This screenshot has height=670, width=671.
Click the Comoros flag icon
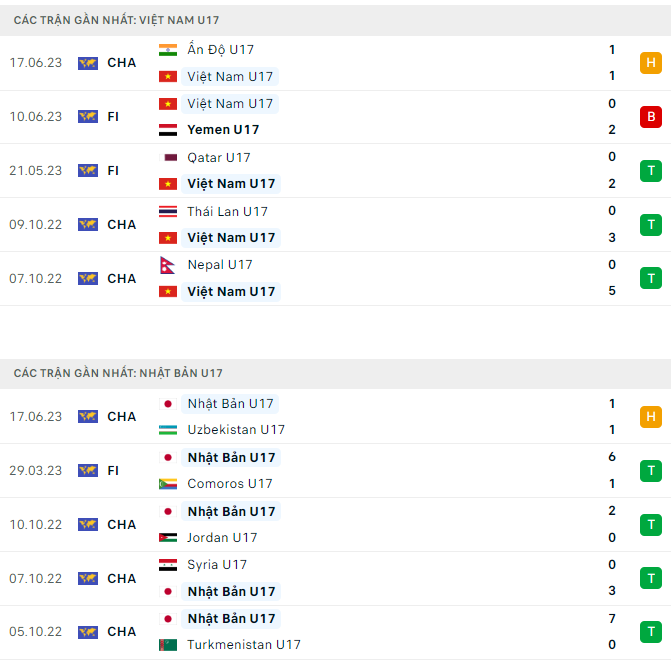[x=168, y=484]
